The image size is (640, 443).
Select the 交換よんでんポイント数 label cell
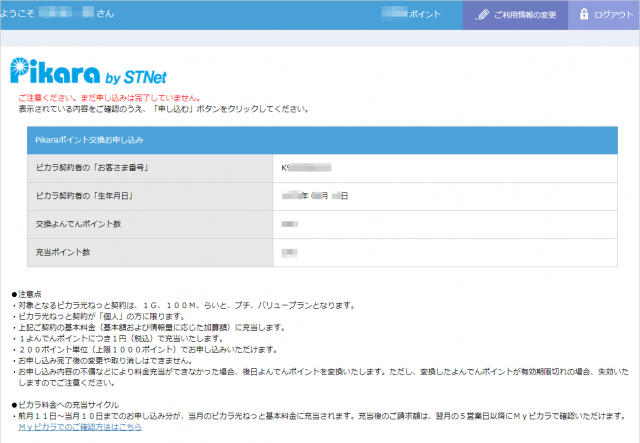(x=150, y=224)
